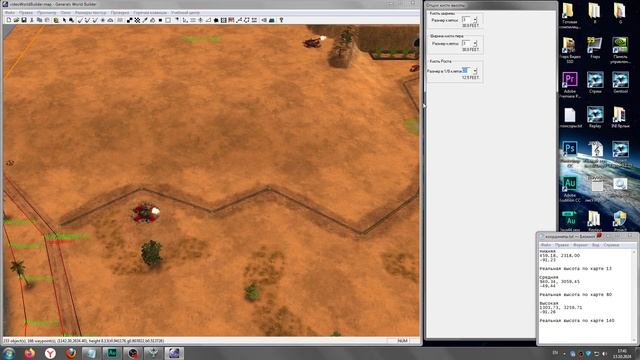
Task: Click the spinner in Кисть Роста group
Action: (x=475, y=71)
